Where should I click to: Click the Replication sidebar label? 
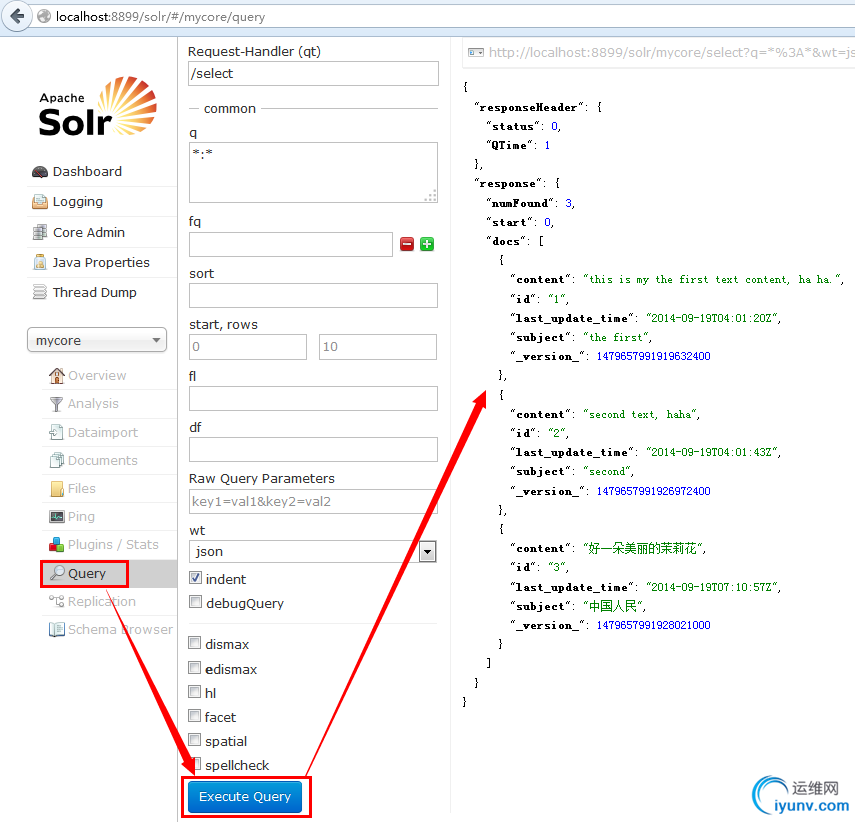(102, 601)
